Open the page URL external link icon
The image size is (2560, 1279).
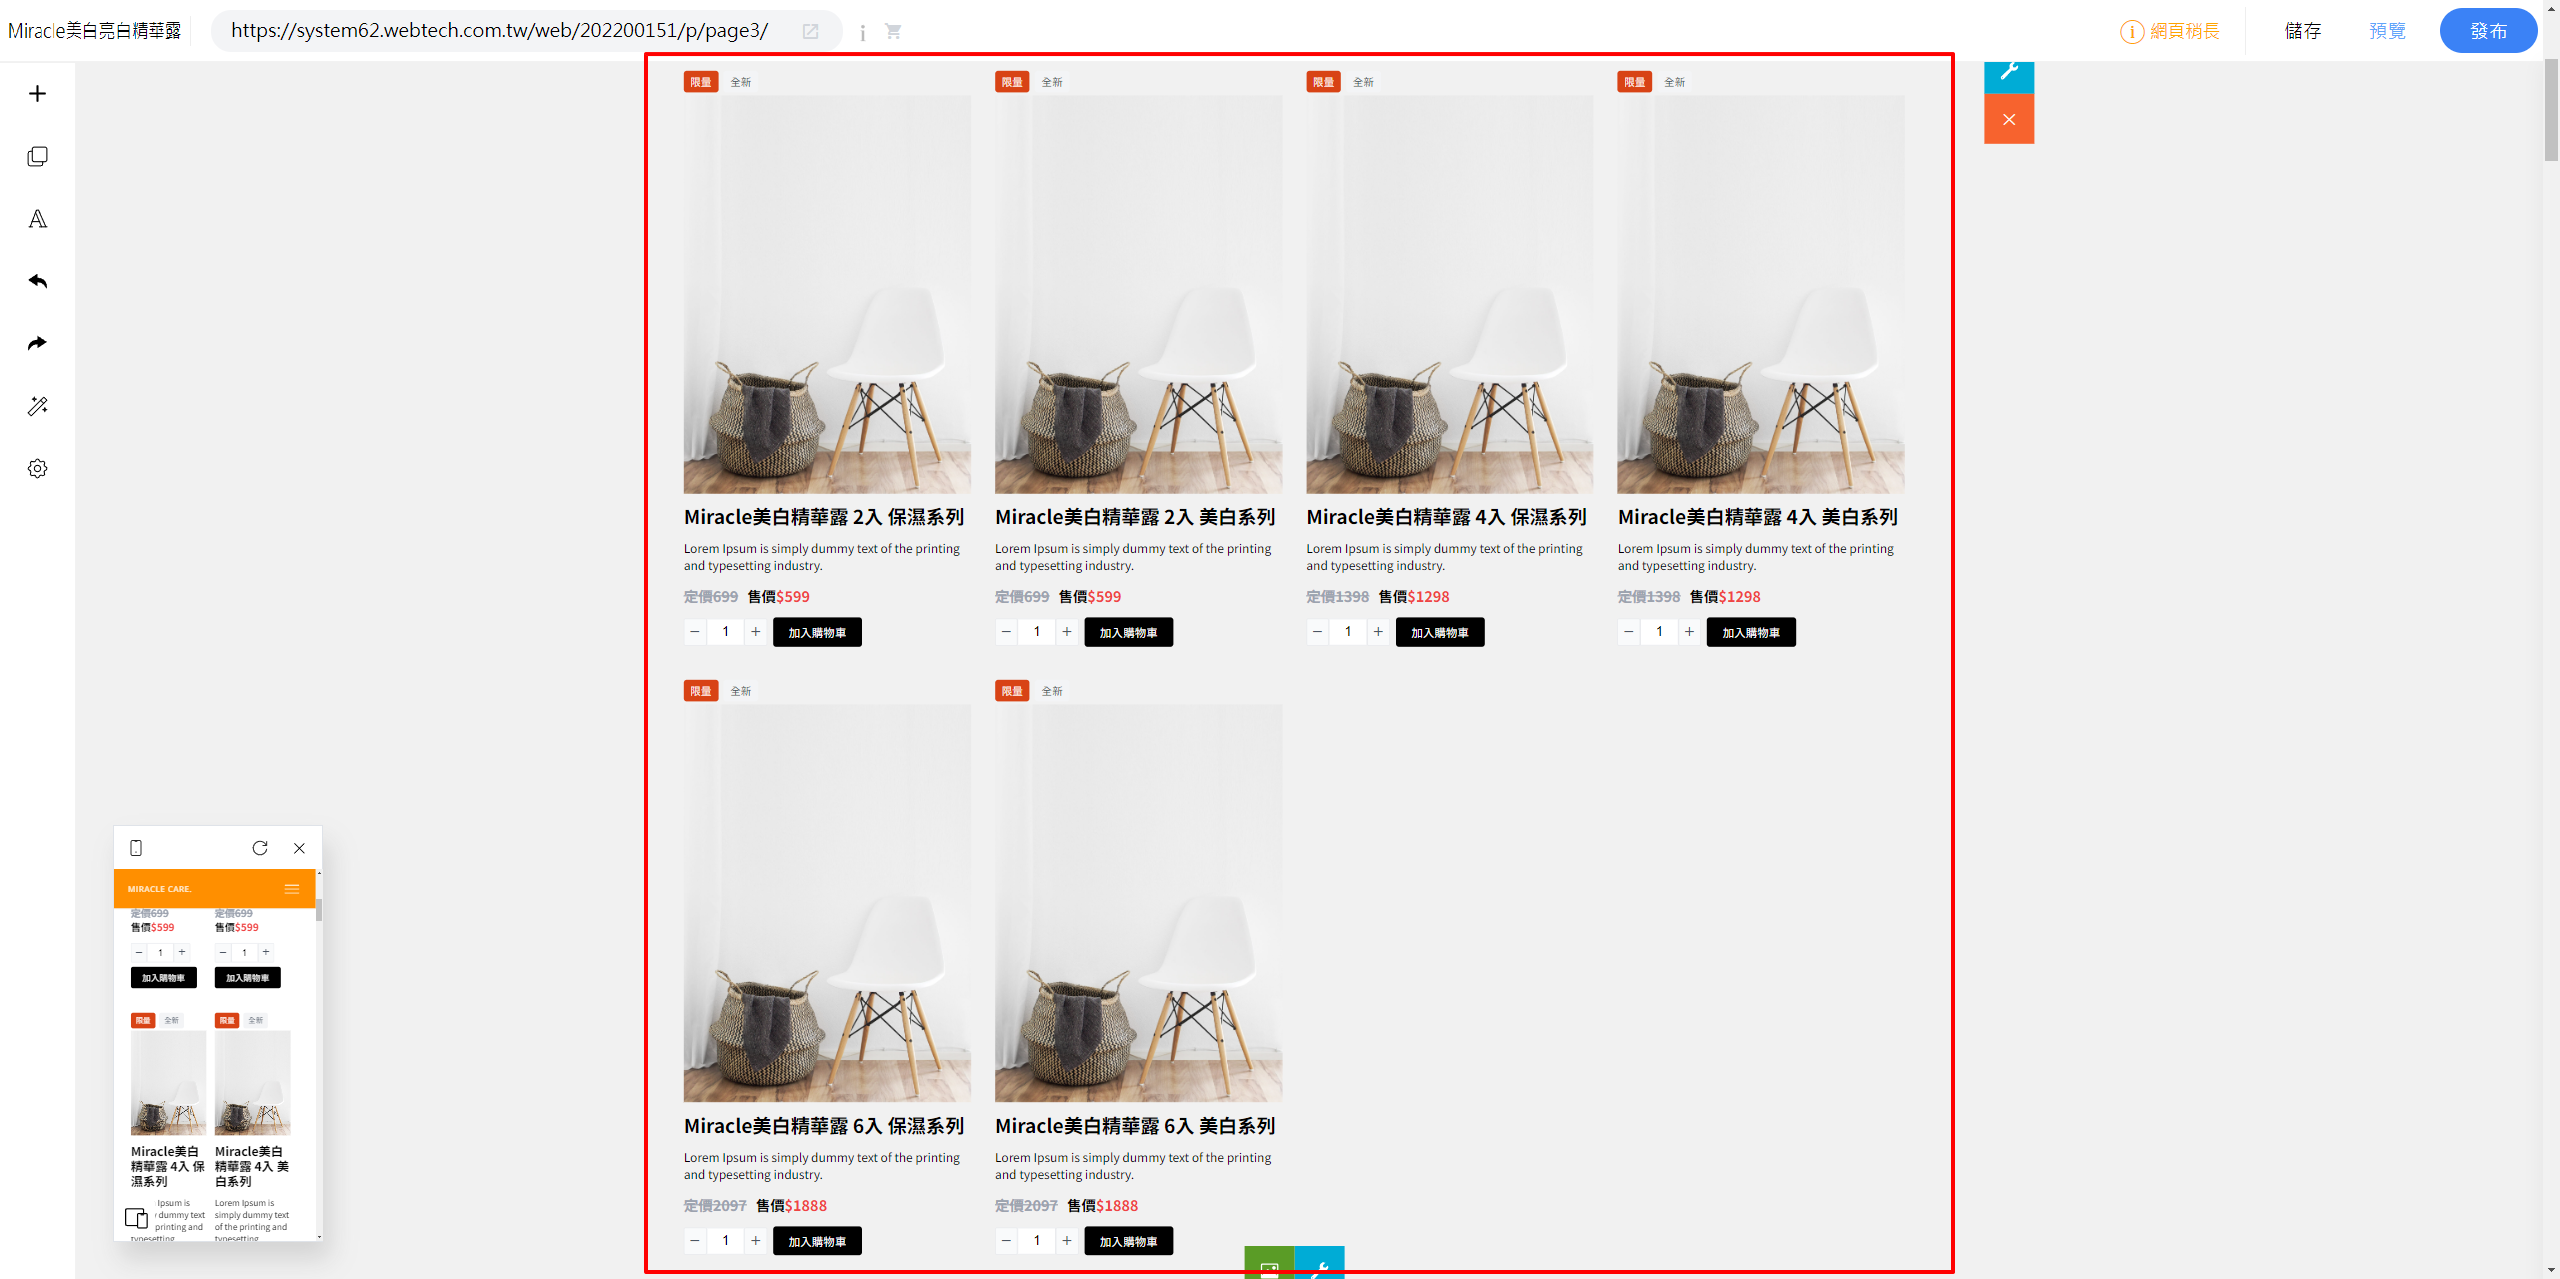810,32
